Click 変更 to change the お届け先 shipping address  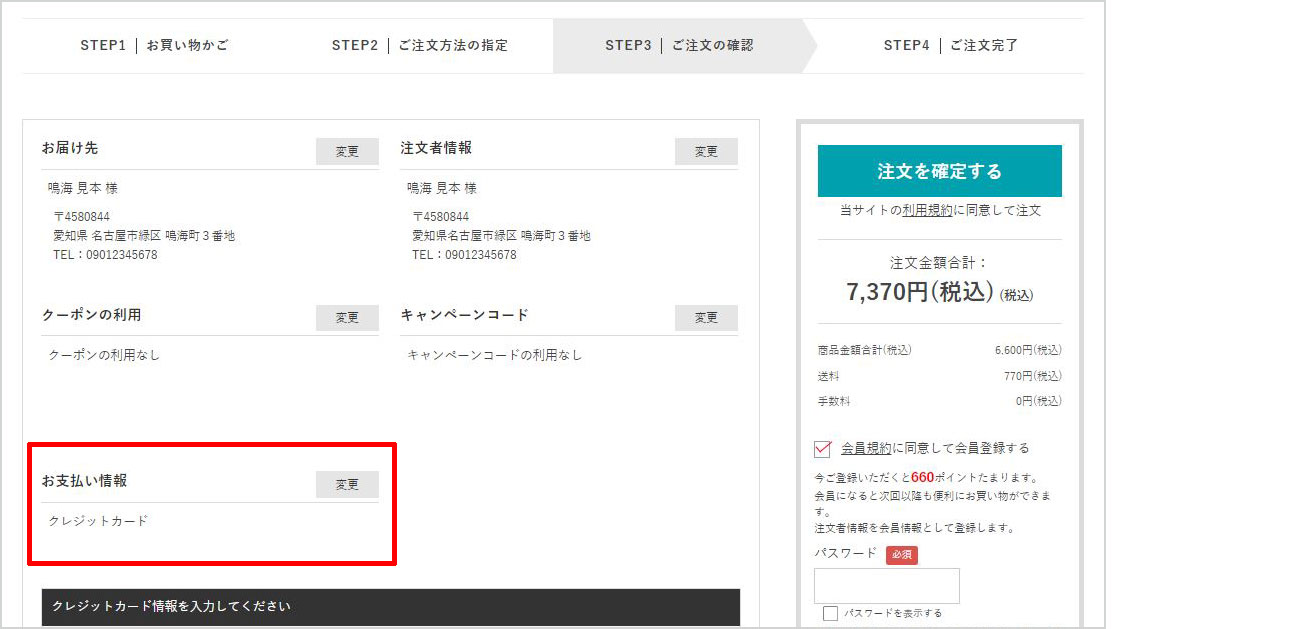click(347, 151)
